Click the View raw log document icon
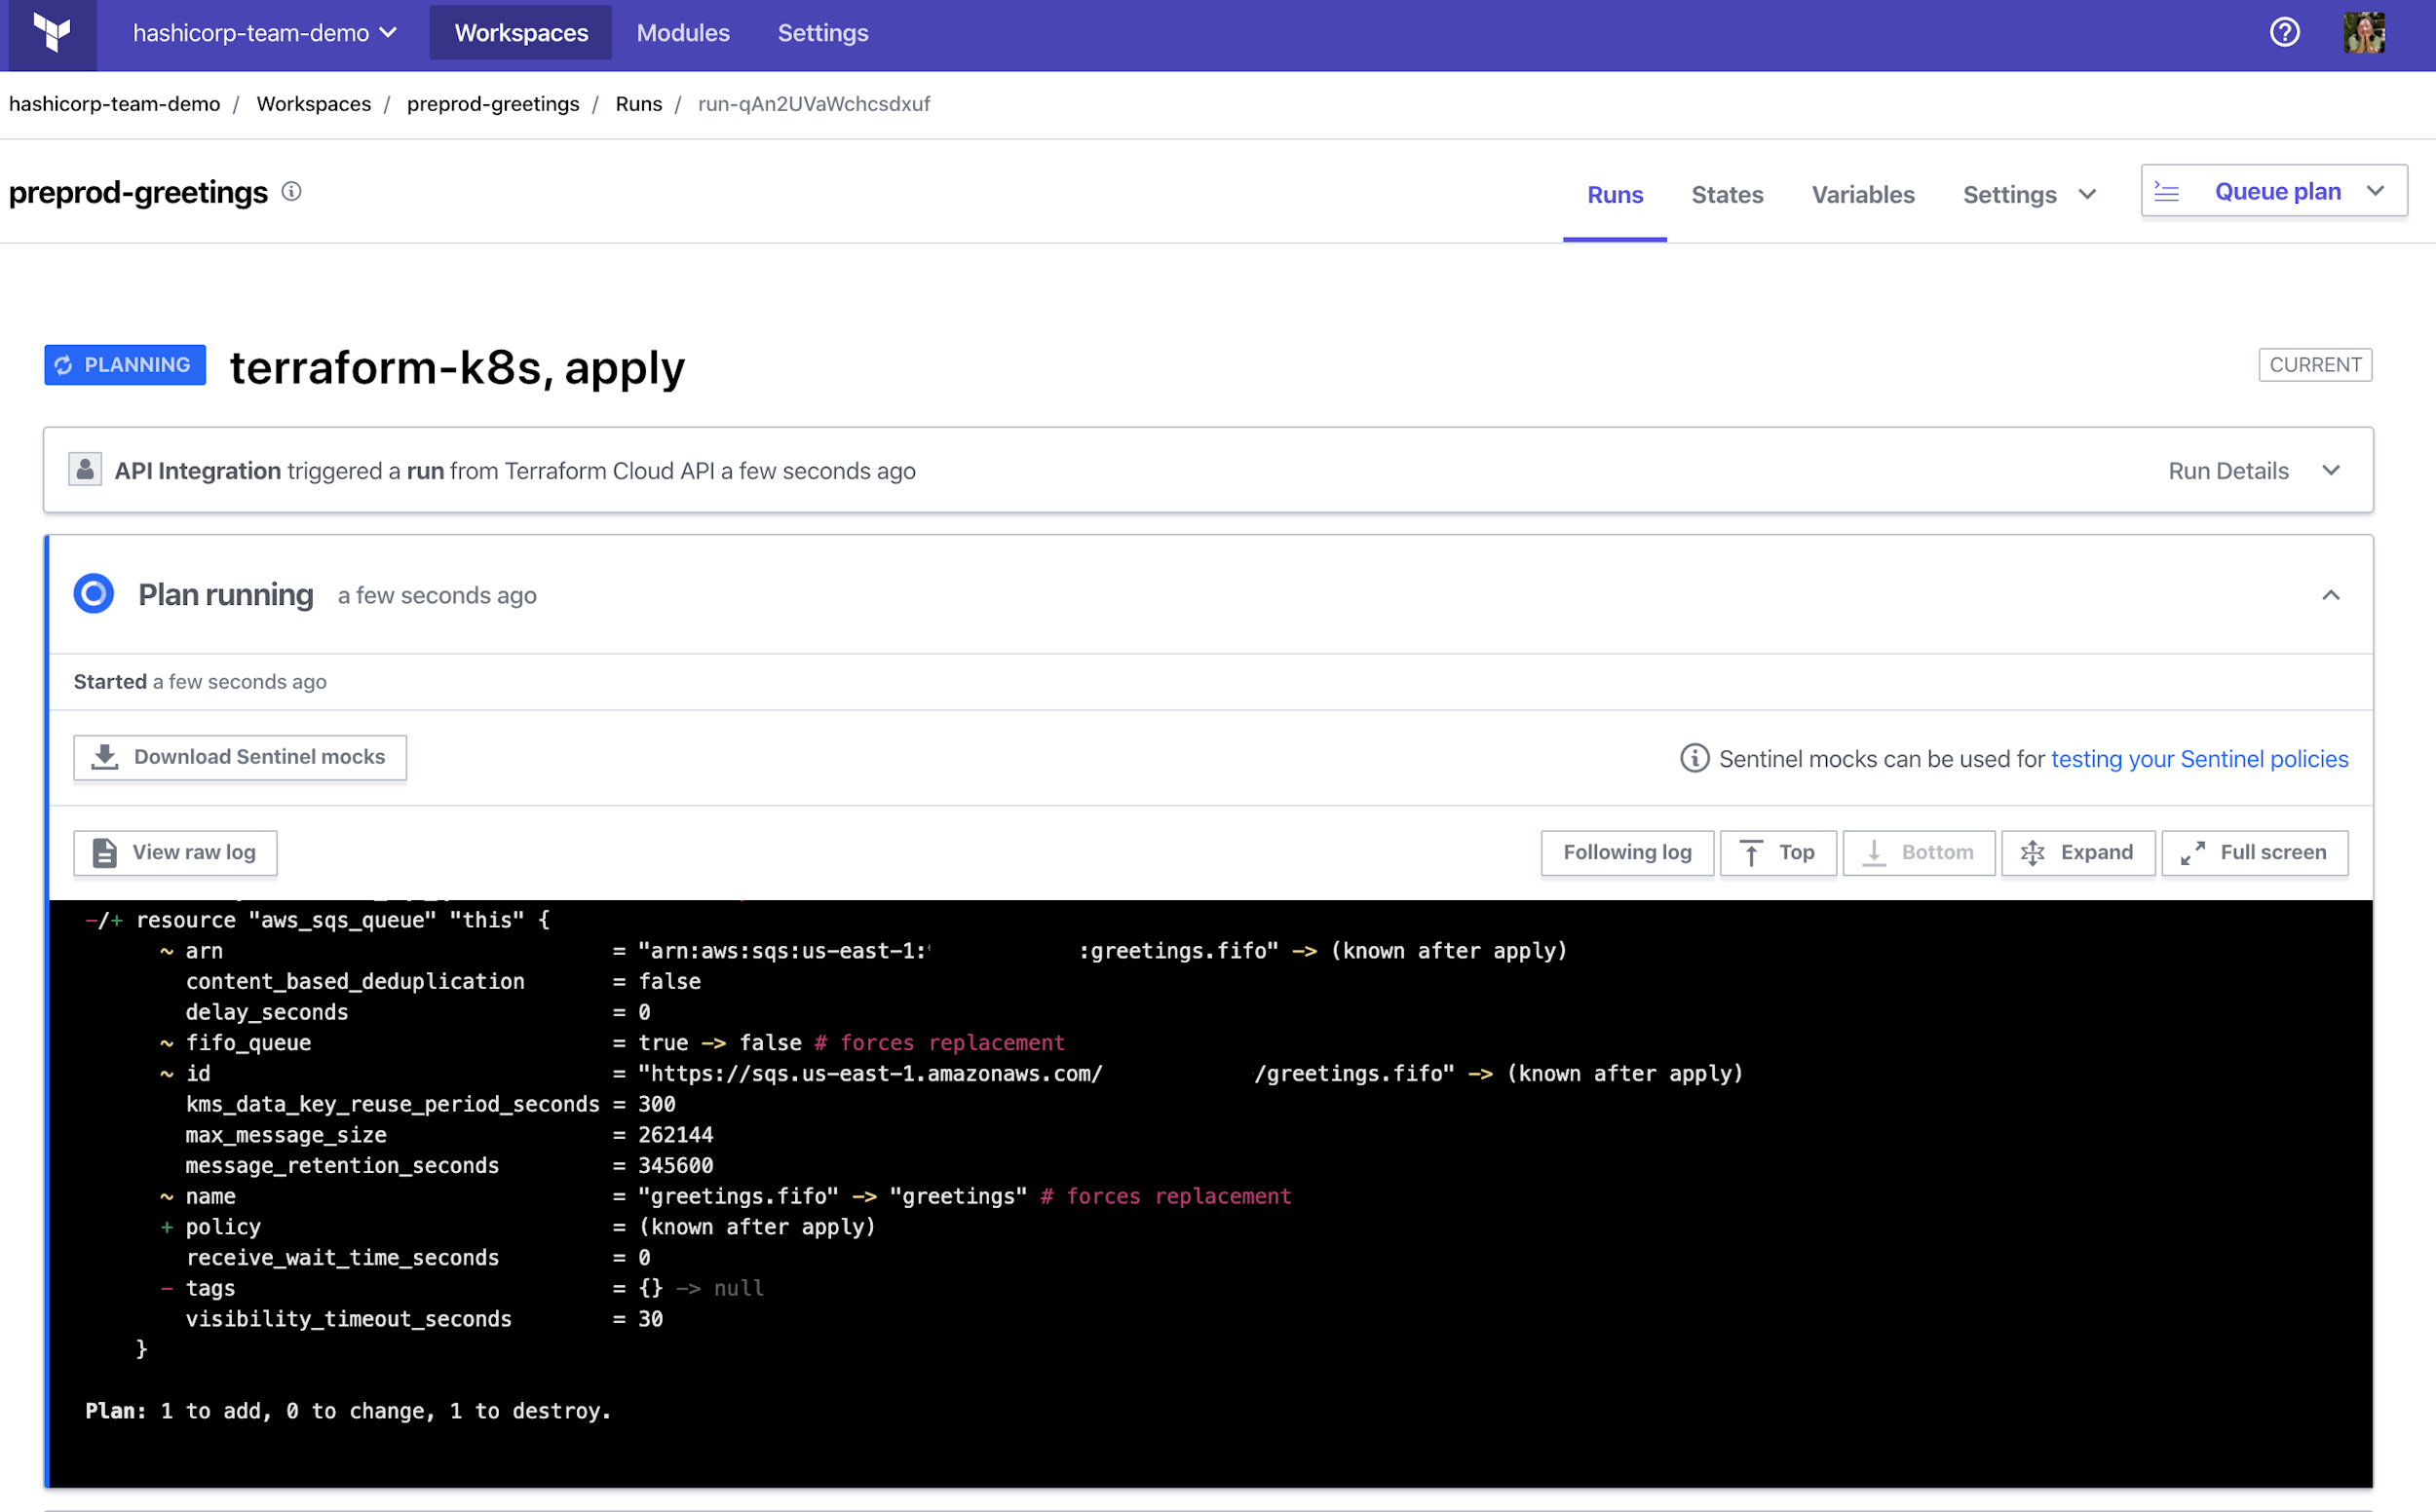 (103, 852)
